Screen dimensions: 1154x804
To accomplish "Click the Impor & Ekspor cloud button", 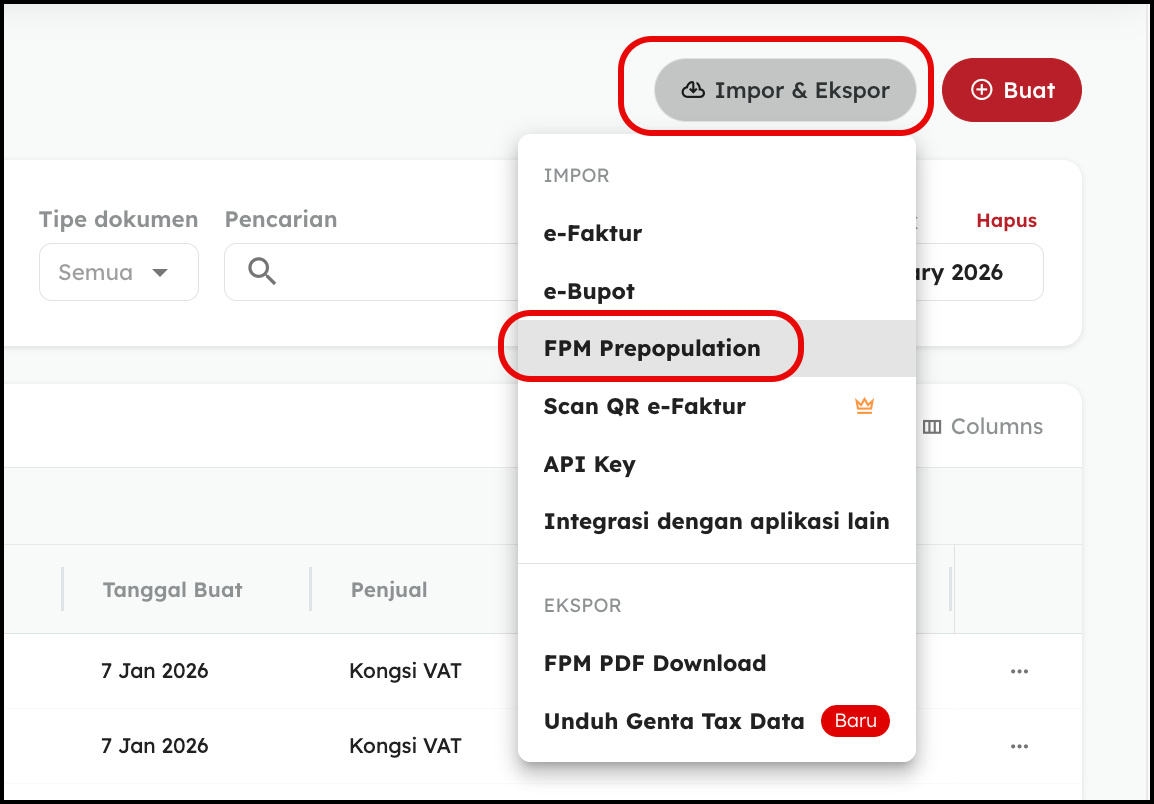I will coord(785,91).
